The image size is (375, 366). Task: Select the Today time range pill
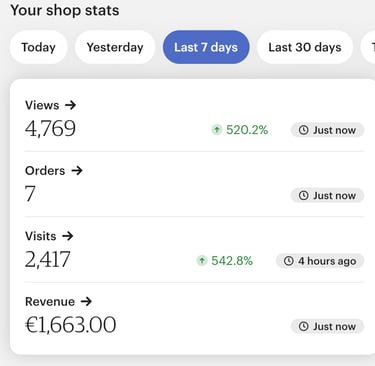[x=39, y=47]
